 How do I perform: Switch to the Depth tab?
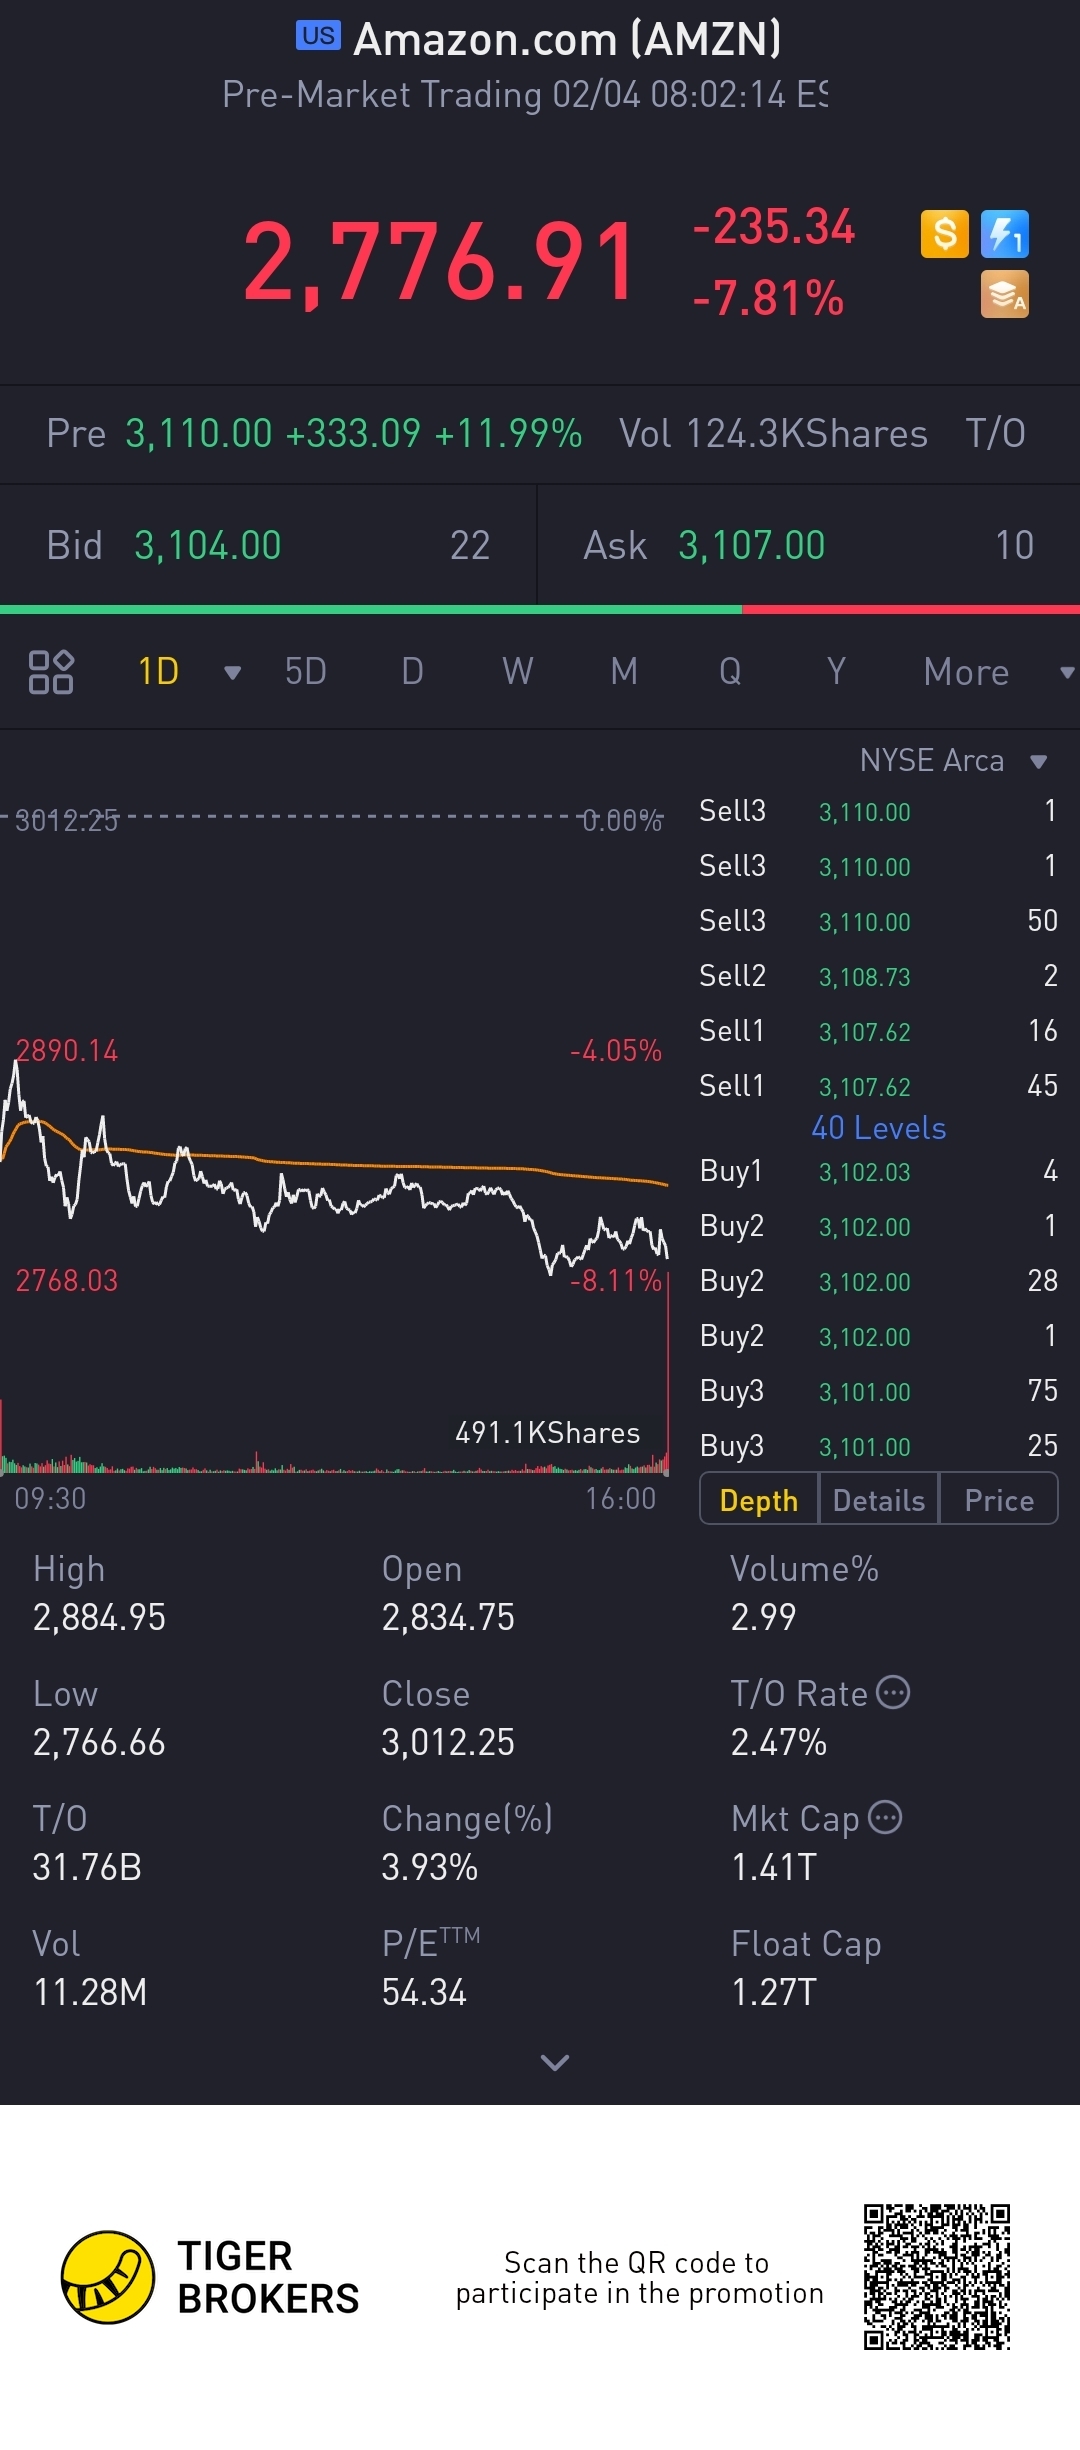(759, 1500)
